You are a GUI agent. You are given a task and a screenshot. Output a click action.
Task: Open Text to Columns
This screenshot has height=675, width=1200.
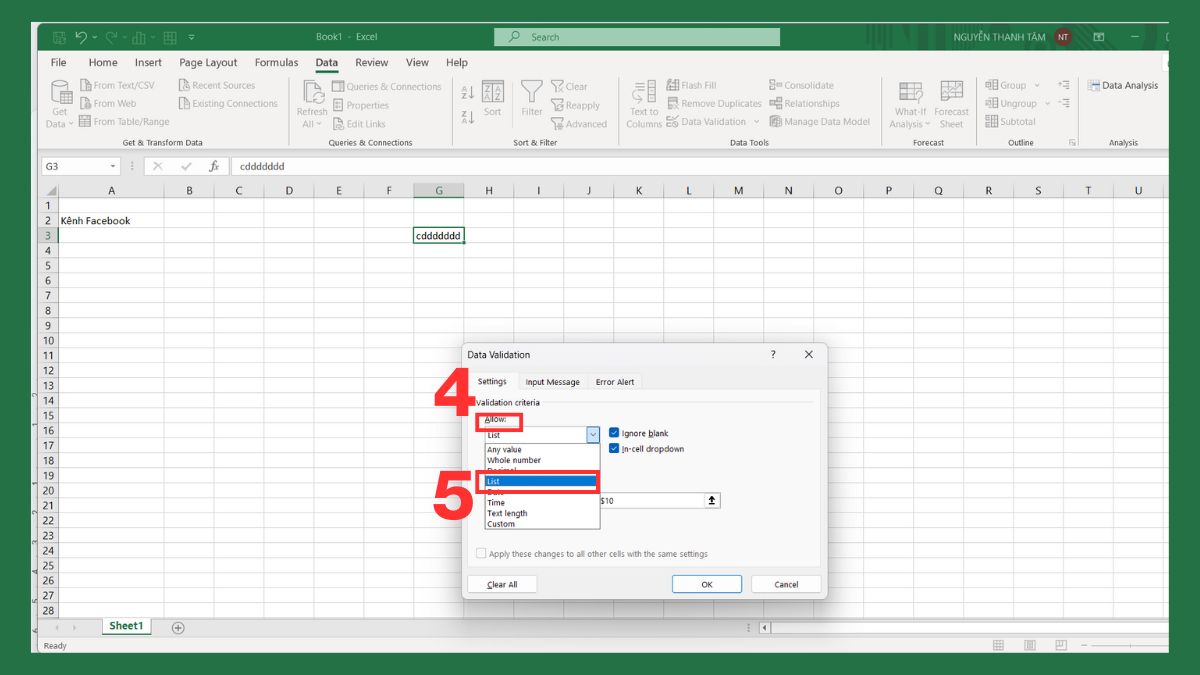click(x=643, y=103)
